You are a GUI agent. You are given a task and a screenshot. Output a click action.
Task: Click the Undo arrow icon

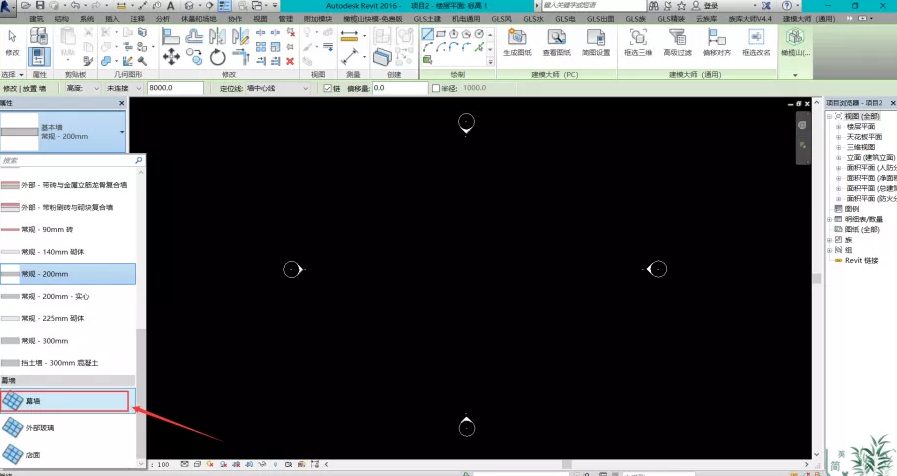(75, 6)
